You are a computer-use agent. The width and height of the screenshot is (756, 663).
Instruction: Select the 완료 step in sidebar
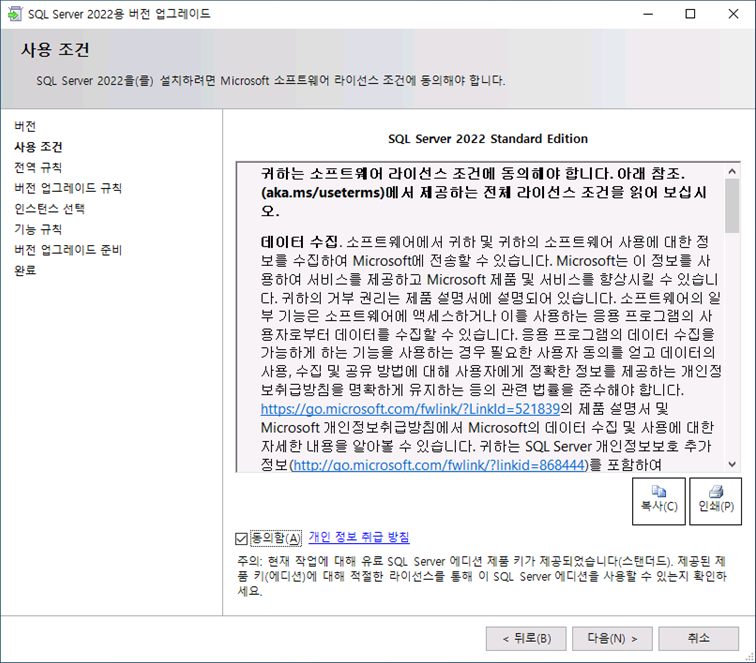click(x=25, y=271)
